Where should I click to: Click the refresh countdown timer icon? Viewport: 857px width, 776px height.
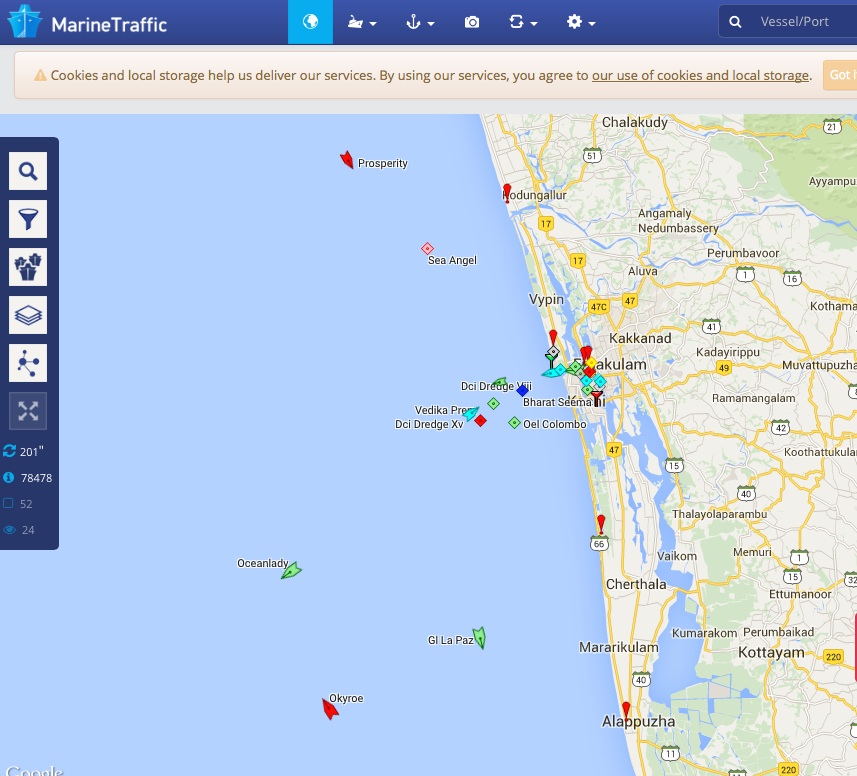10,451
